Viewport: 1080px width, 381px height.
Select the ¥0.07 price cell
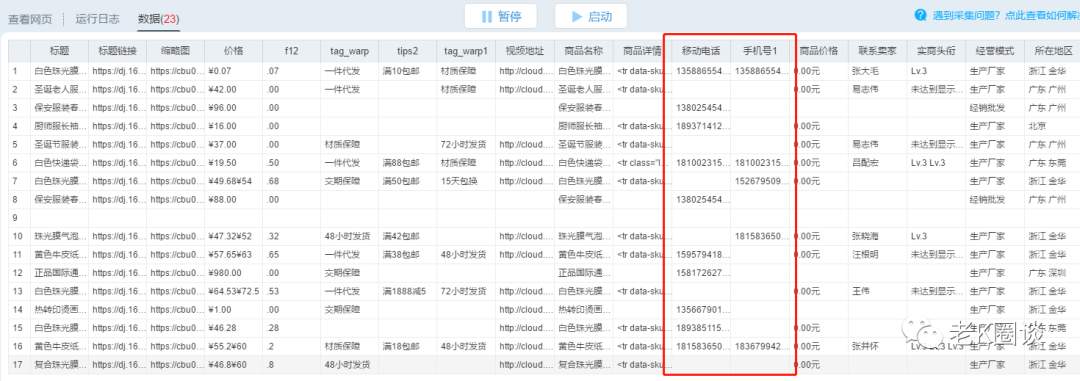[233, 70]
